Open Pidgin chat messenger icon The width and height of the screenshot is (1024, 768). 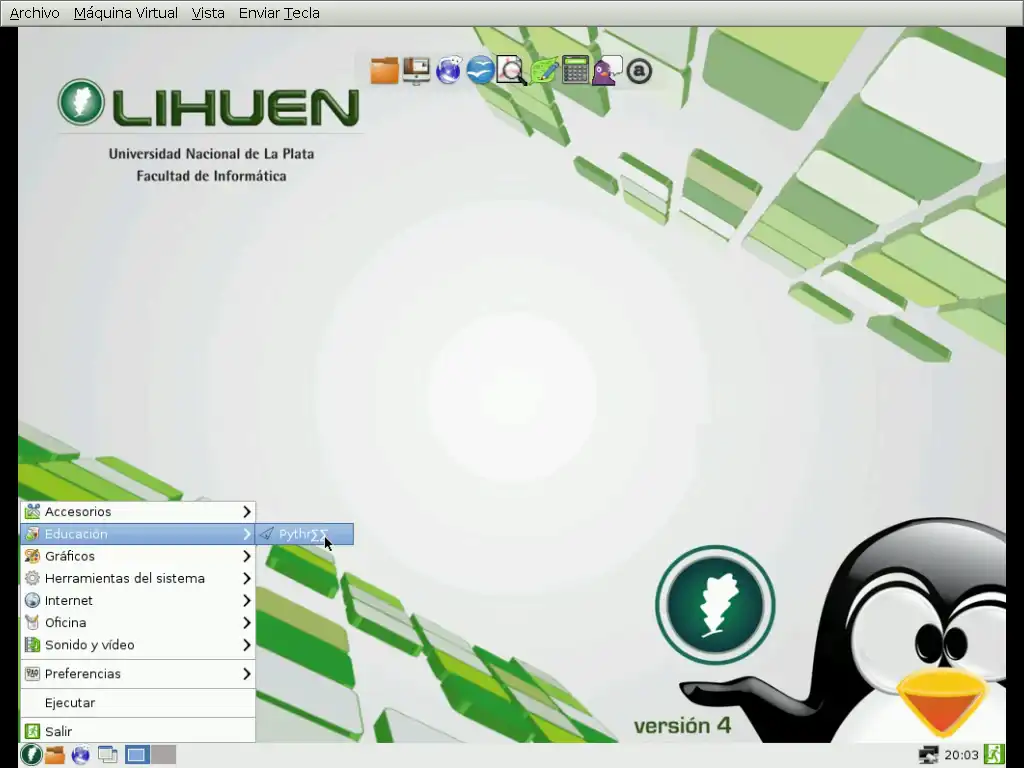(x=607, y=71)
